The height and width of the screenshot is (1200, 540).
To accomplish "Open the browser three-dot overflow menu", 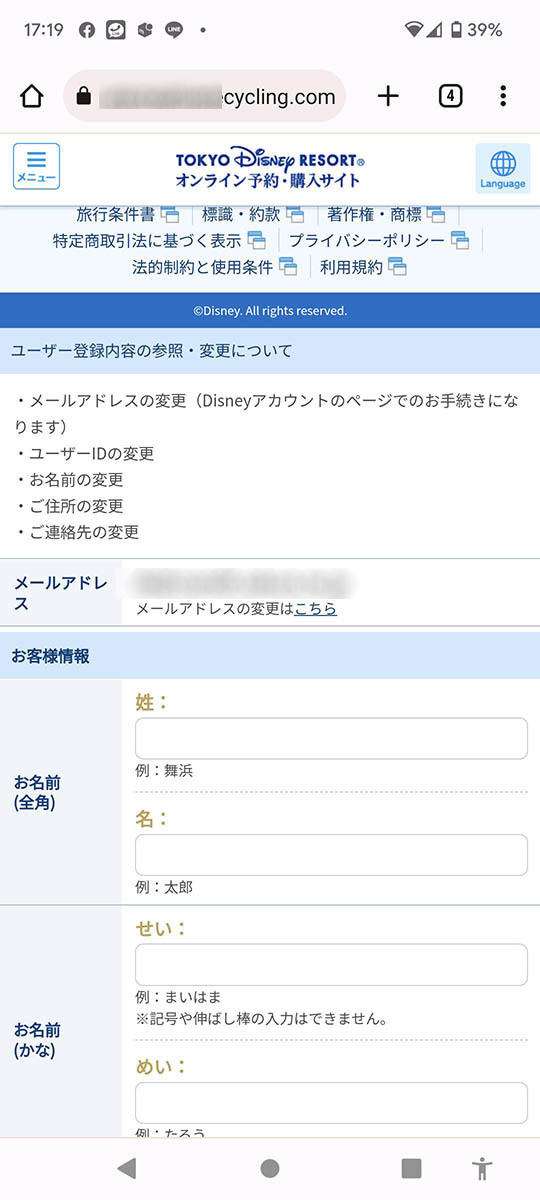I will 503,96.
